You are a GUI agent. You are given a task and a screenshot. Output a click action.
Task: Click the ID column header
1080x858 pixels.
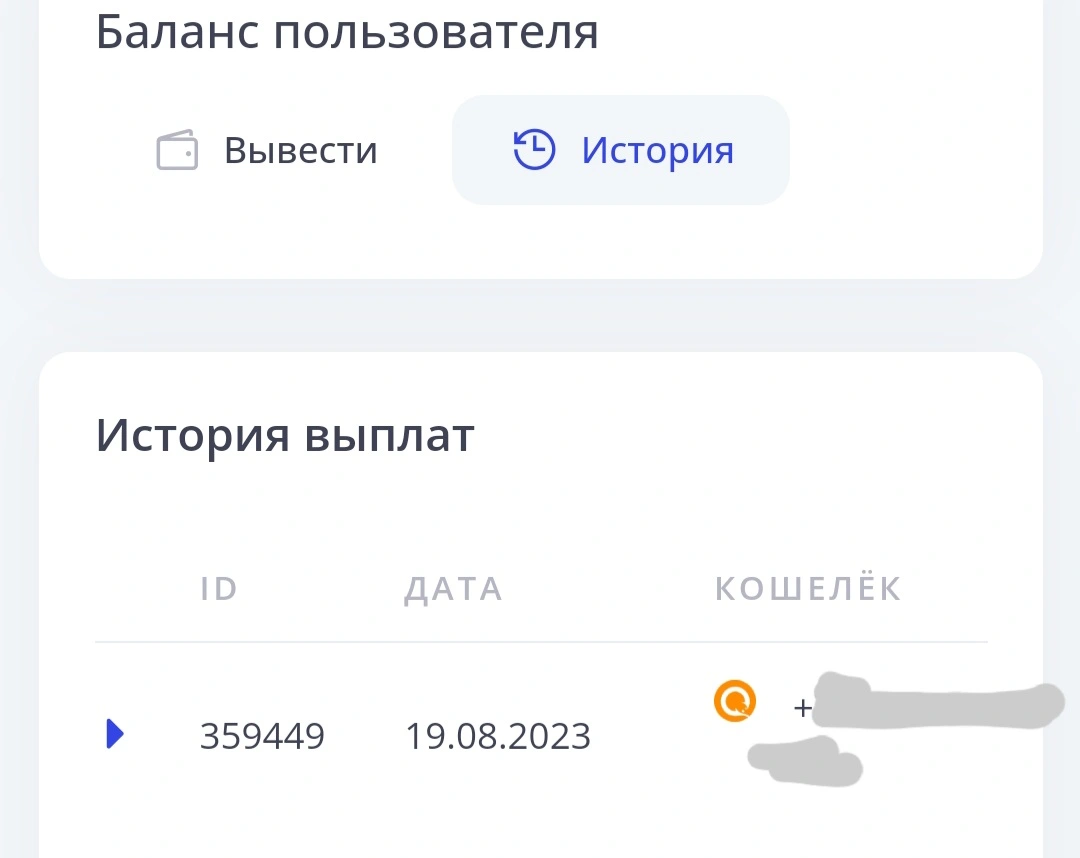point(219,589)
